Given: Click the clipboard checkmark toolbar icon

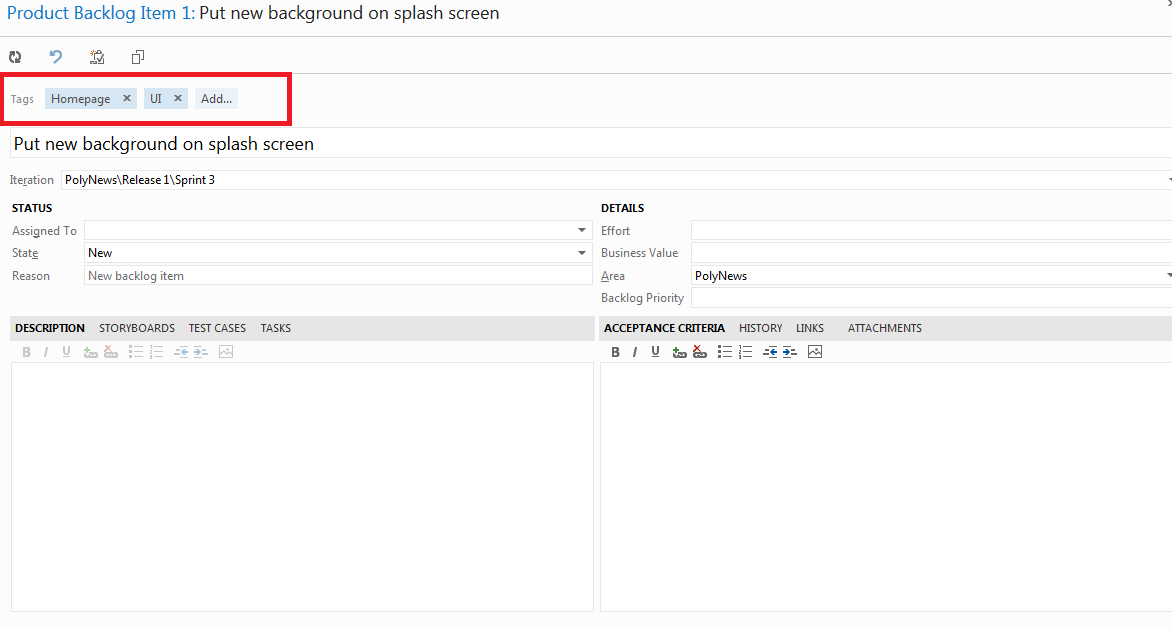Looking at the screenshot, I should [x=97, y=57].
